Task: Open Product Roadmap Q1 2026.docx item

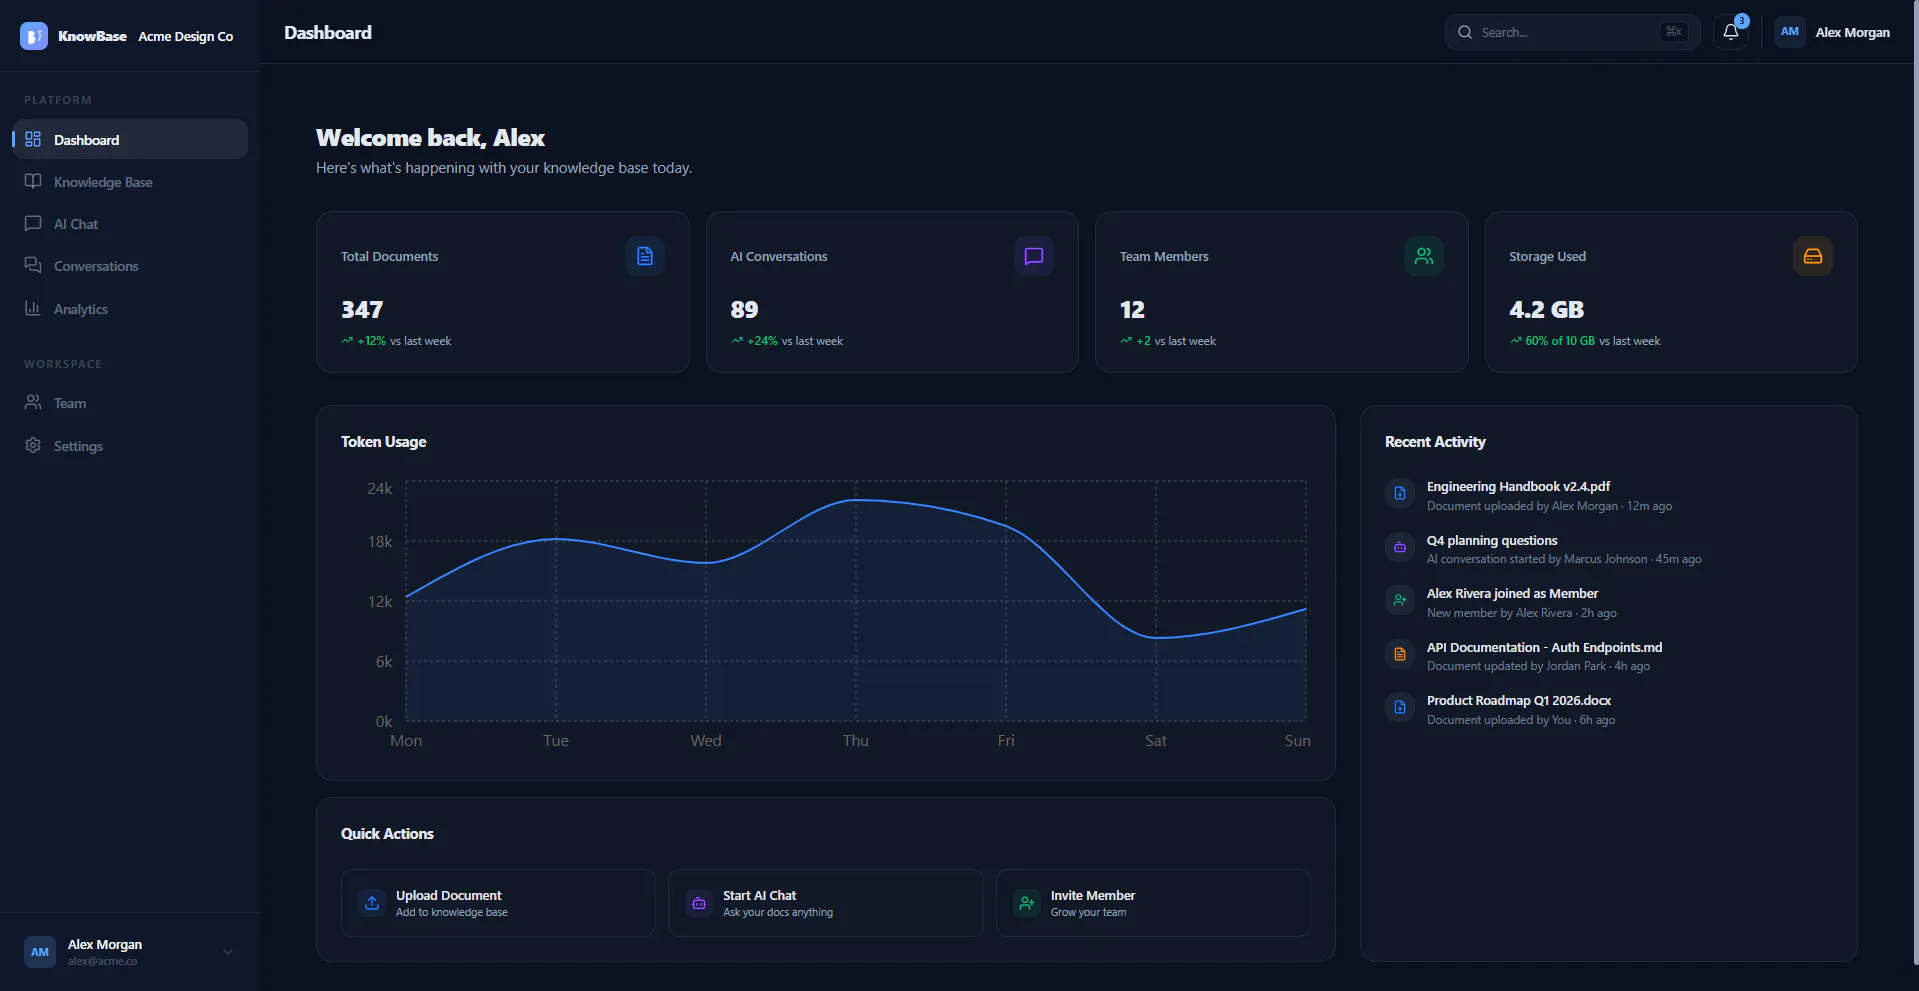Action: pyautogui.click(x=1608, y=709)
